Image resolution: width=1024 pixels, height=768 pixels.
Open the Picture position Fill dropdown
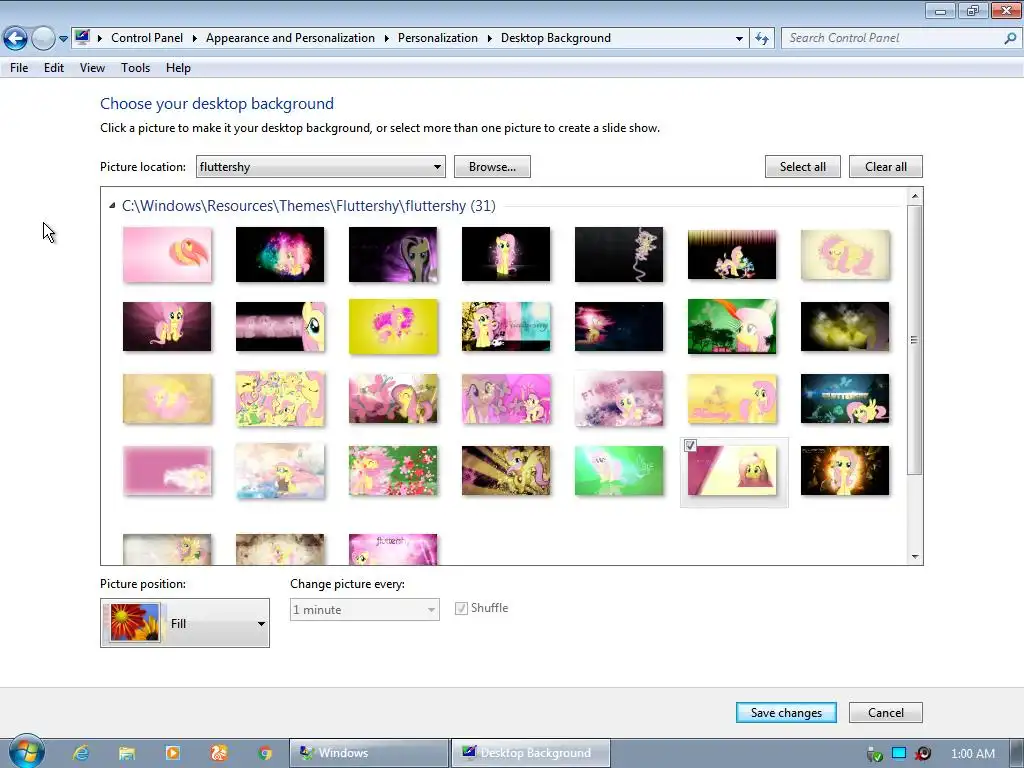point(185,623)
